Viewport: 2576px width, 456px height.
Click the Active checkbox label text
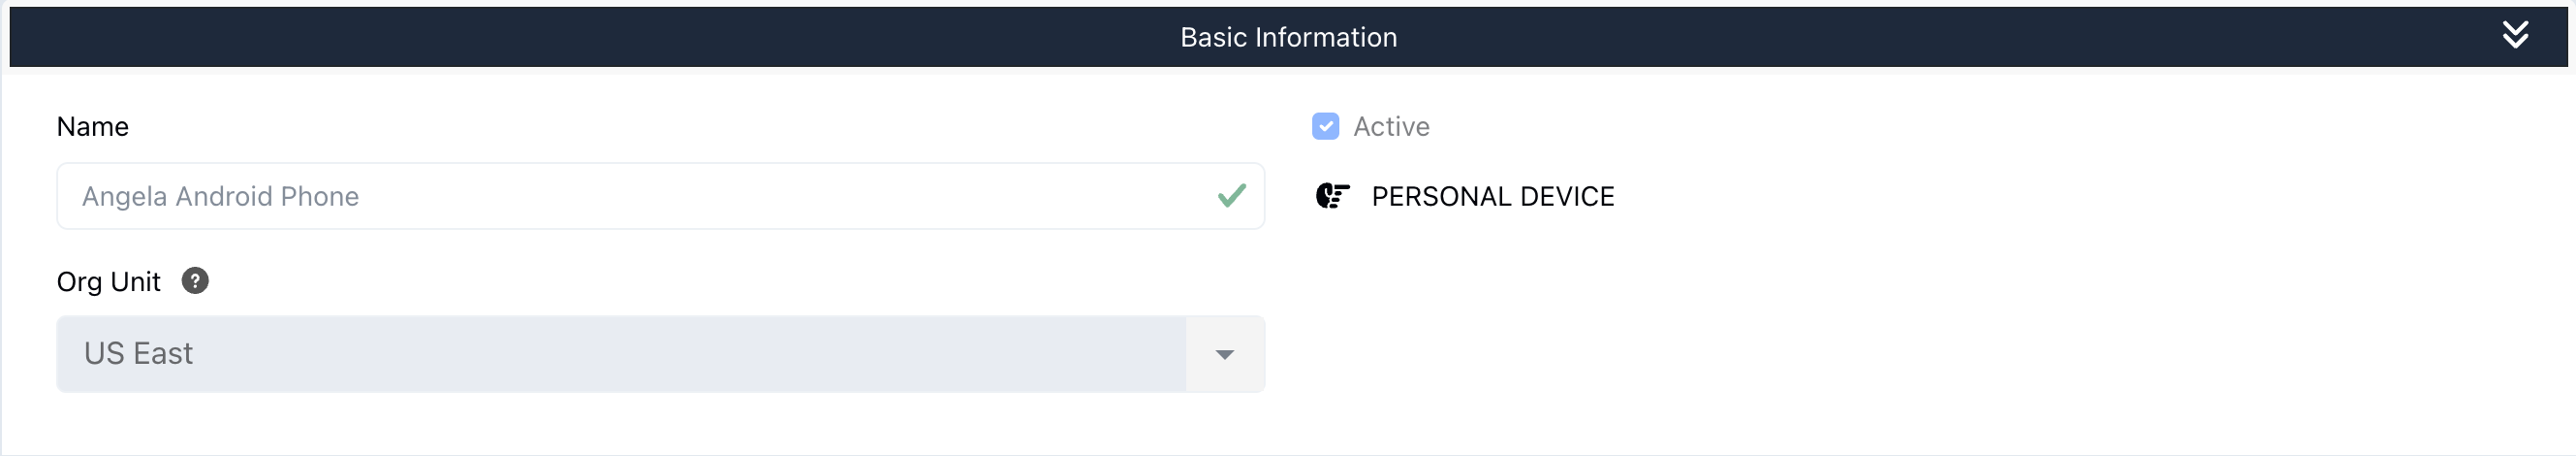point(1391,127)
